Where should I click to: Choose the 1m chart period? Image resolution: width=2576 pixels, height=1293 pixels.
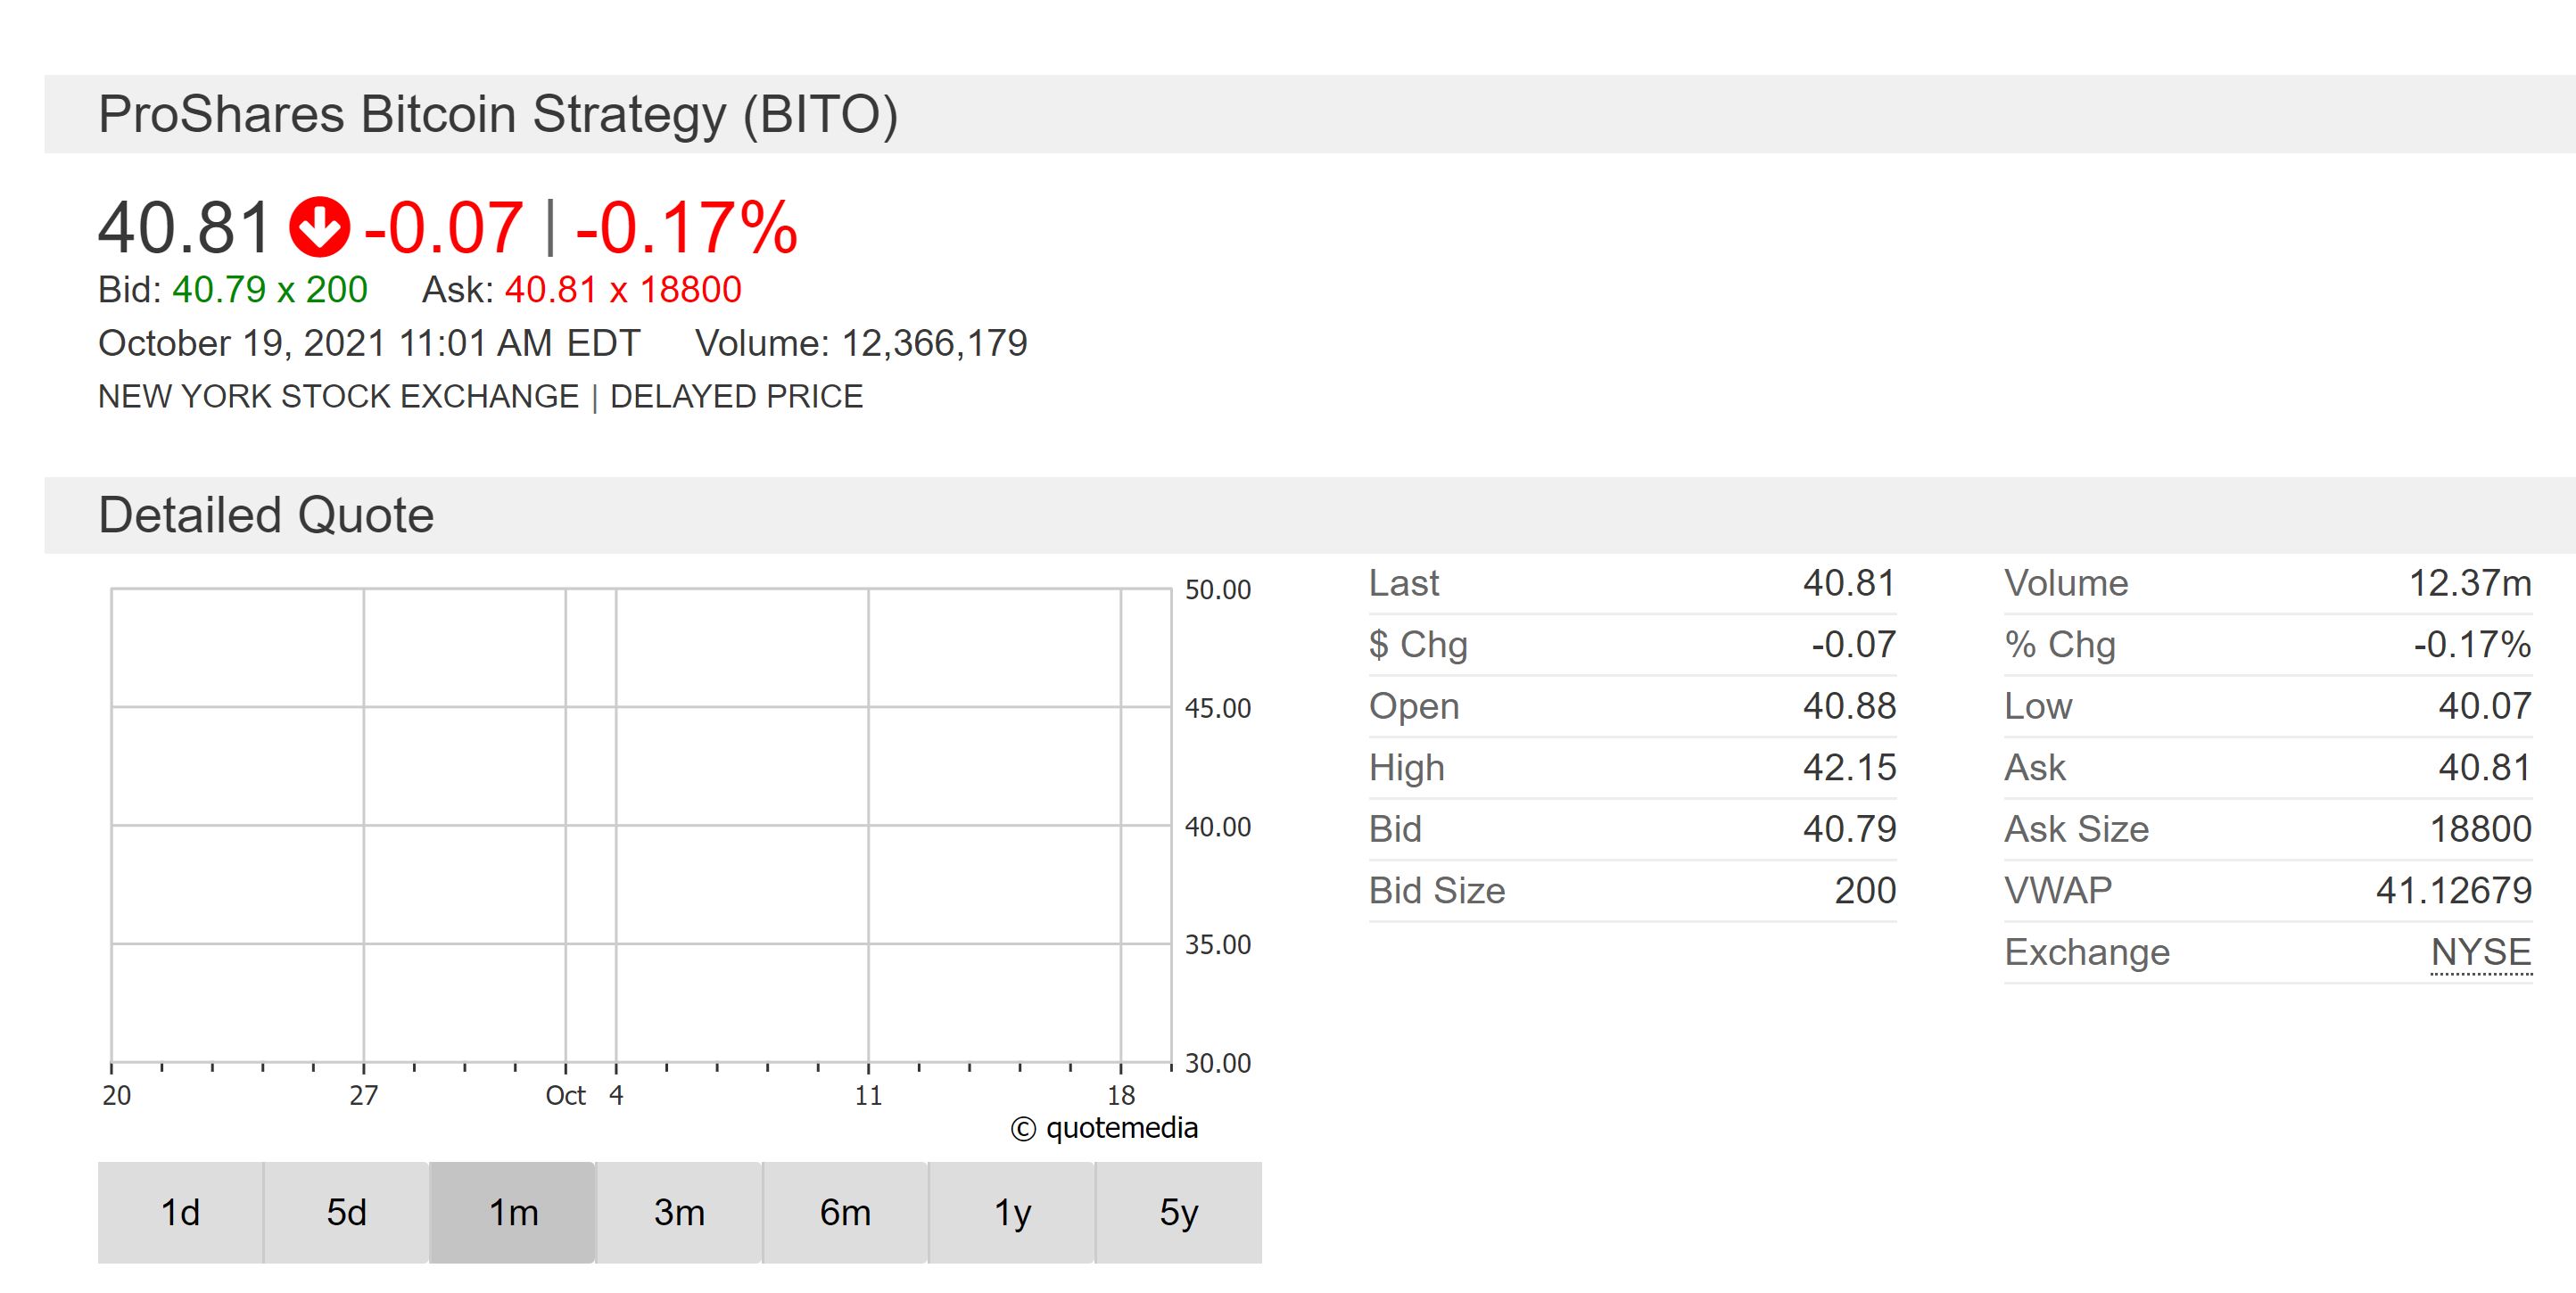point(513,1212)
